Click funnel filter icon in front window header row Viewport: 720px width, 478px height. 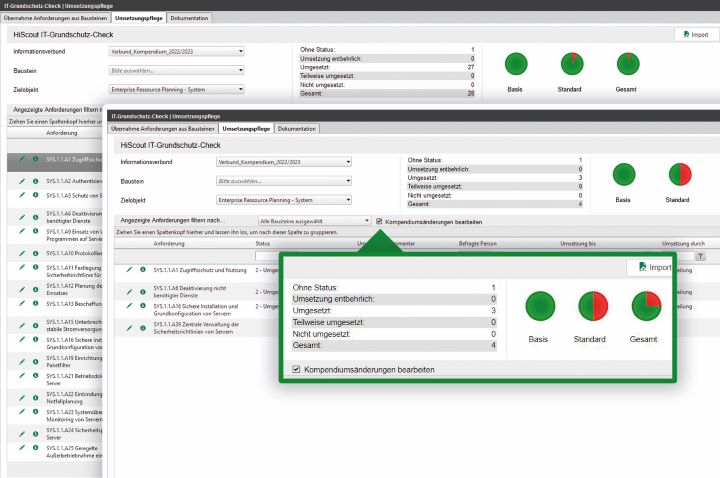point(700,256)
